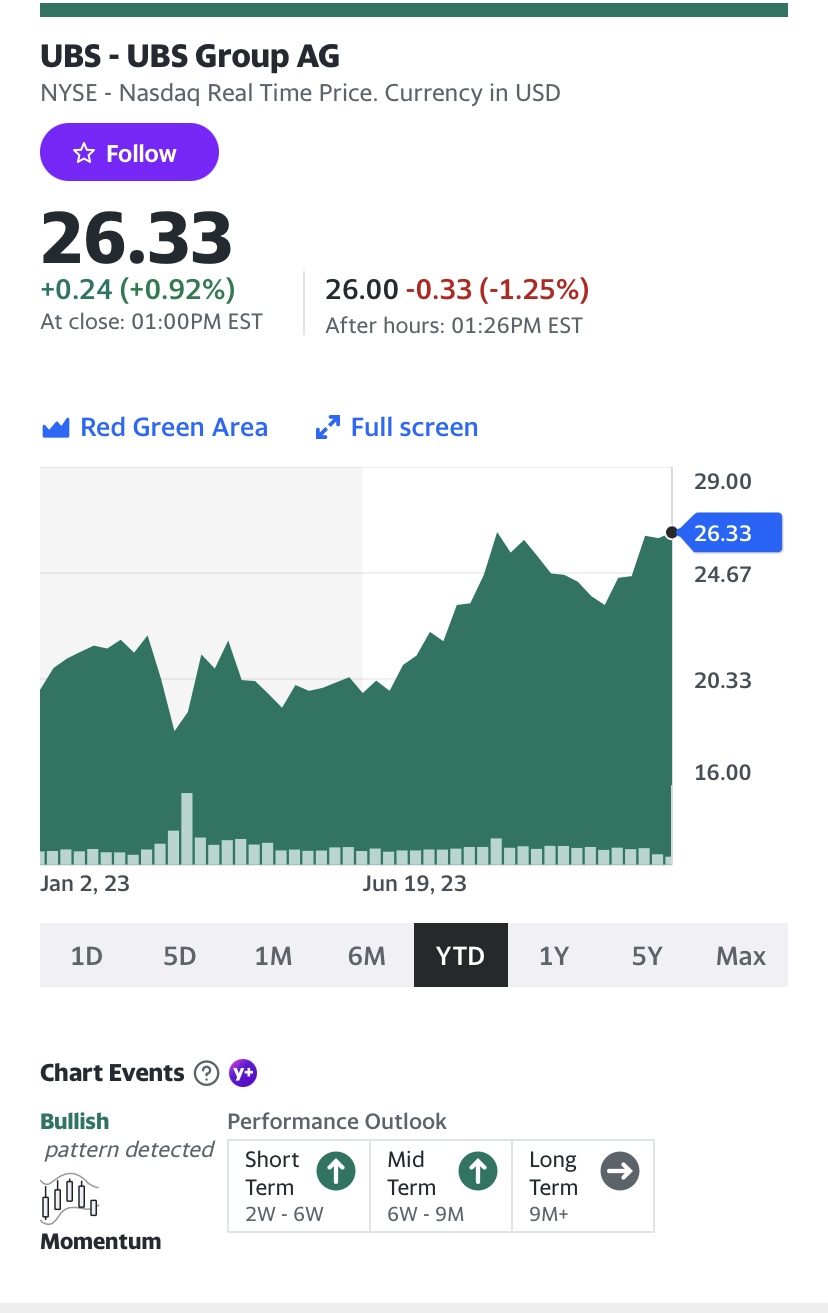Click the Short Term up arrow icon
This screenshot has height=1313, width=828.
coord(336,1171)
